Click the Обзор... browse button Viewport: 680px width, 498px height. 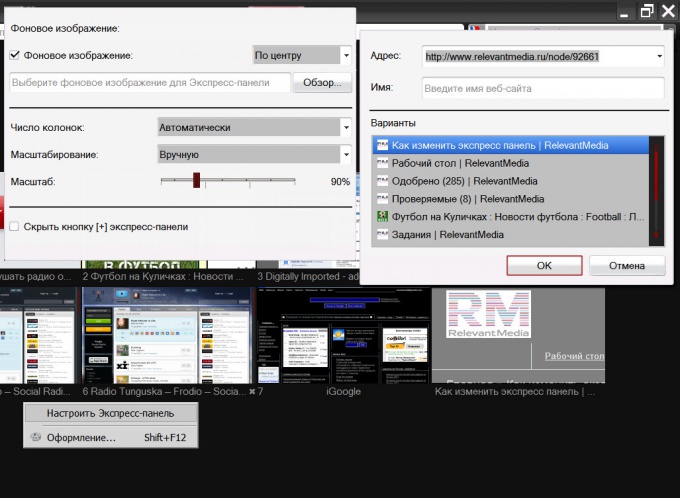point(322,82)
